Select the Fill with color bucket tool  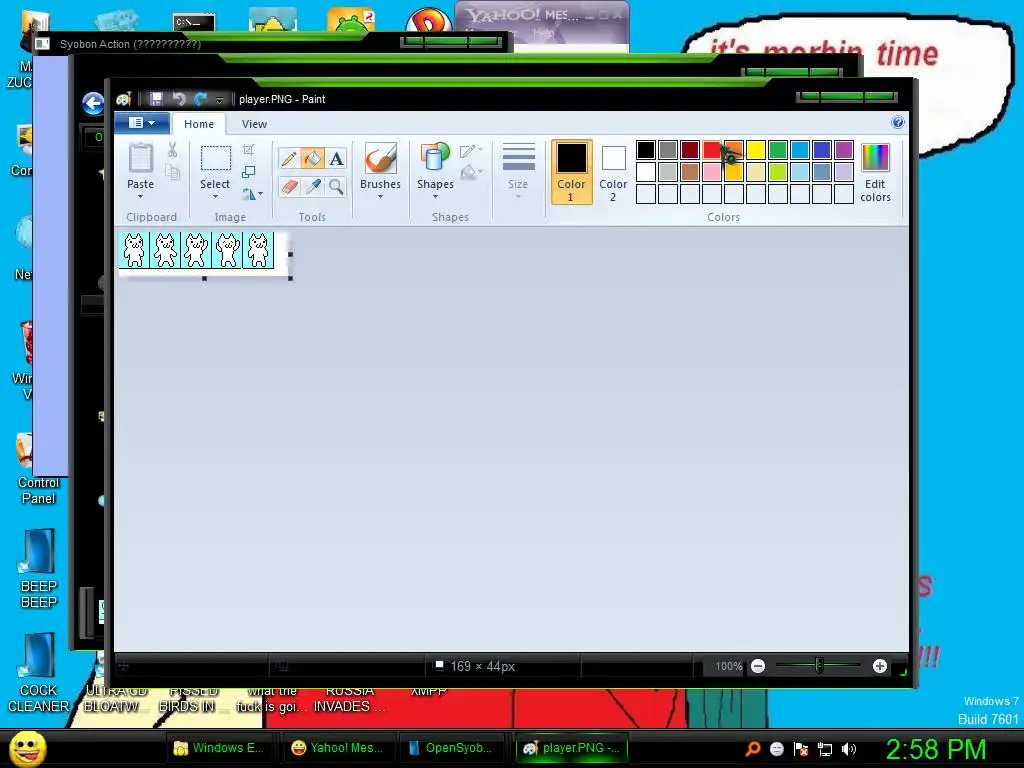312,158
